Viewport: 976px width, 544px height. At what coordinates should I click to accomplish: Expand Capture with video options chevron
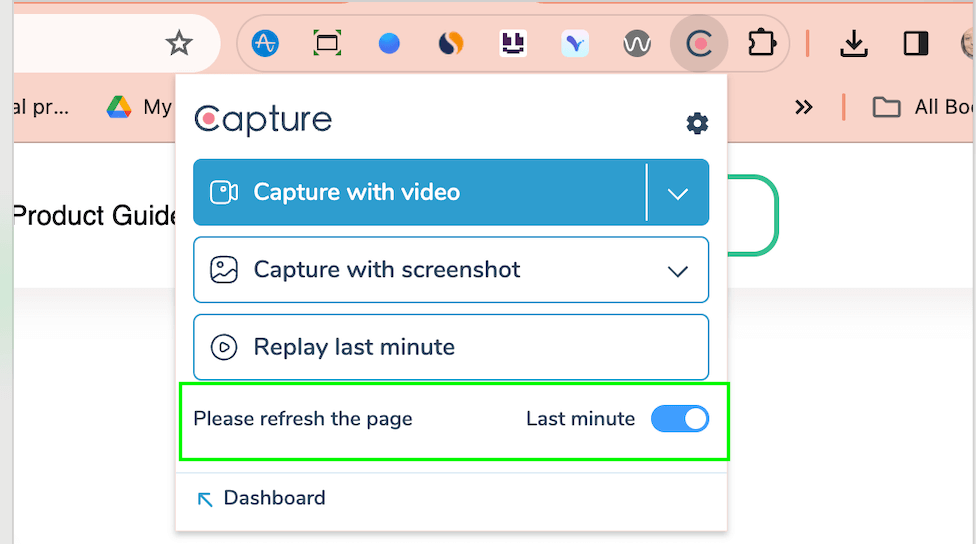pyautogui.click(x=678, y=193)
